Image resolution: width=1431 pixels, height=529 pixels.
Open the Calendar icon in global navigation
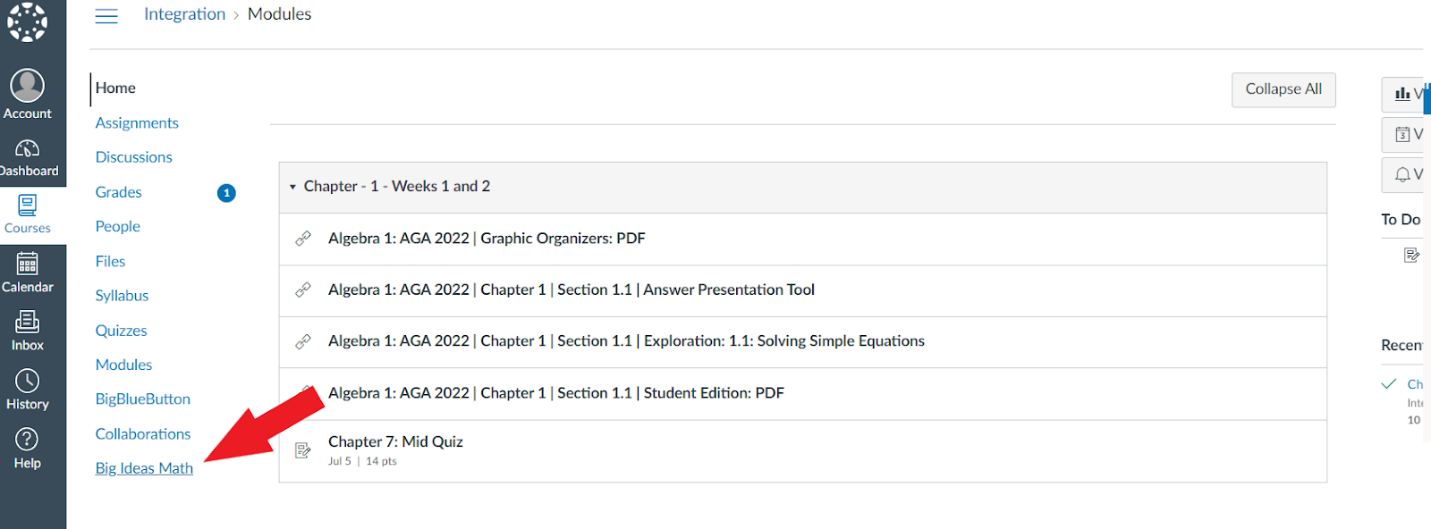[27, 264]
